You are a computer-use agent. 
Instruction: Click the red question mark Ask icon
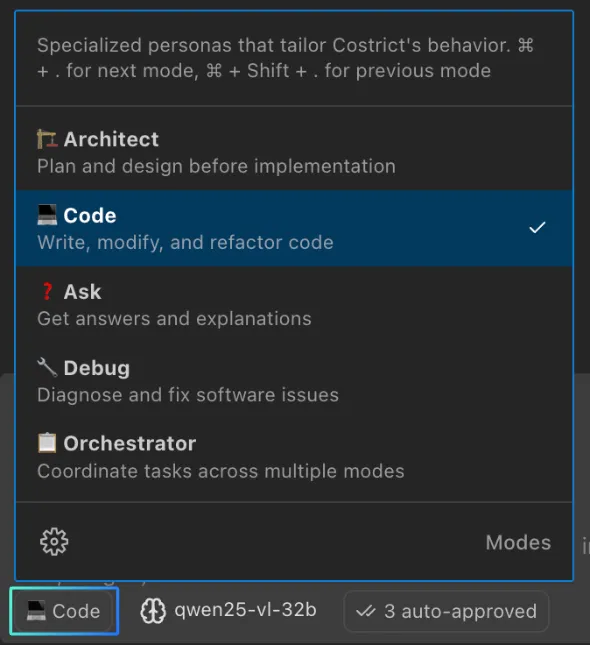[x=47, y=292]
